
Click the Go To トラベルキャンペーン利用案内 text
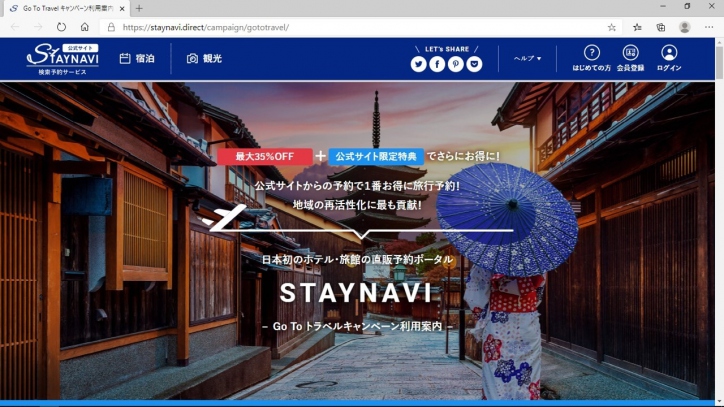tap(357, 326)
